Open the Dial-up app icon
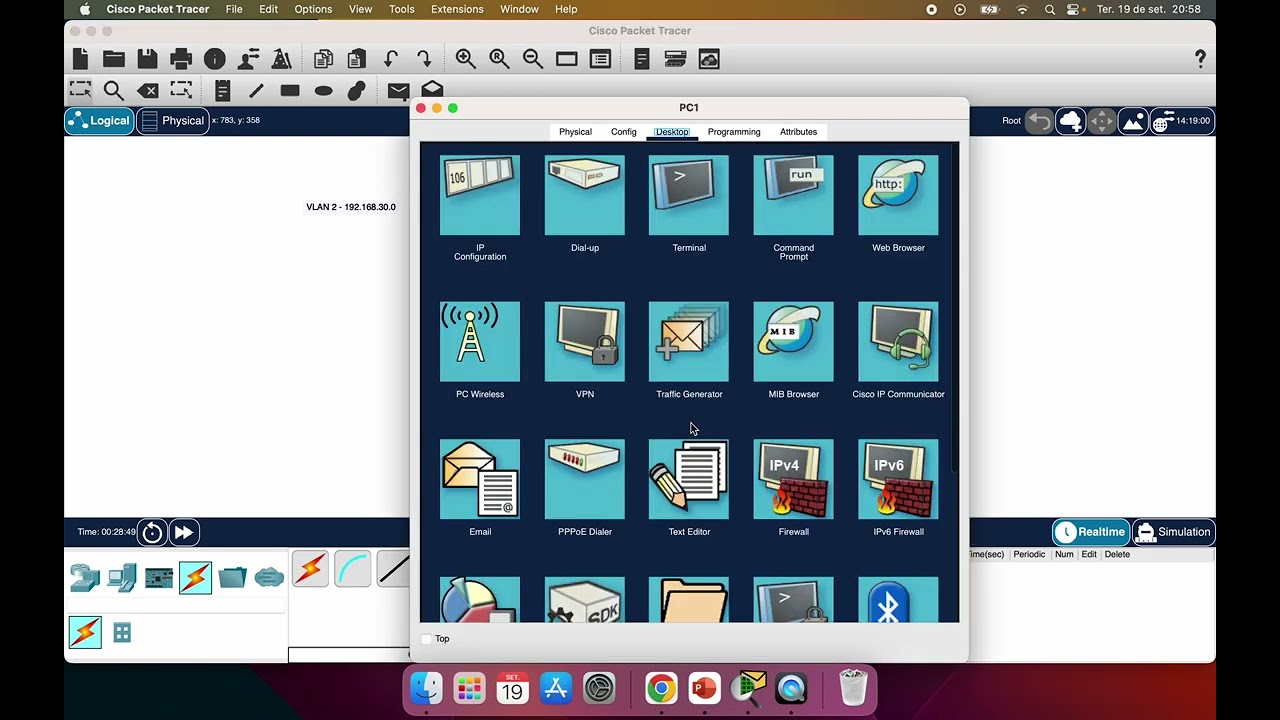Viewport: 1280px width, 720px height. coord(585,196)
